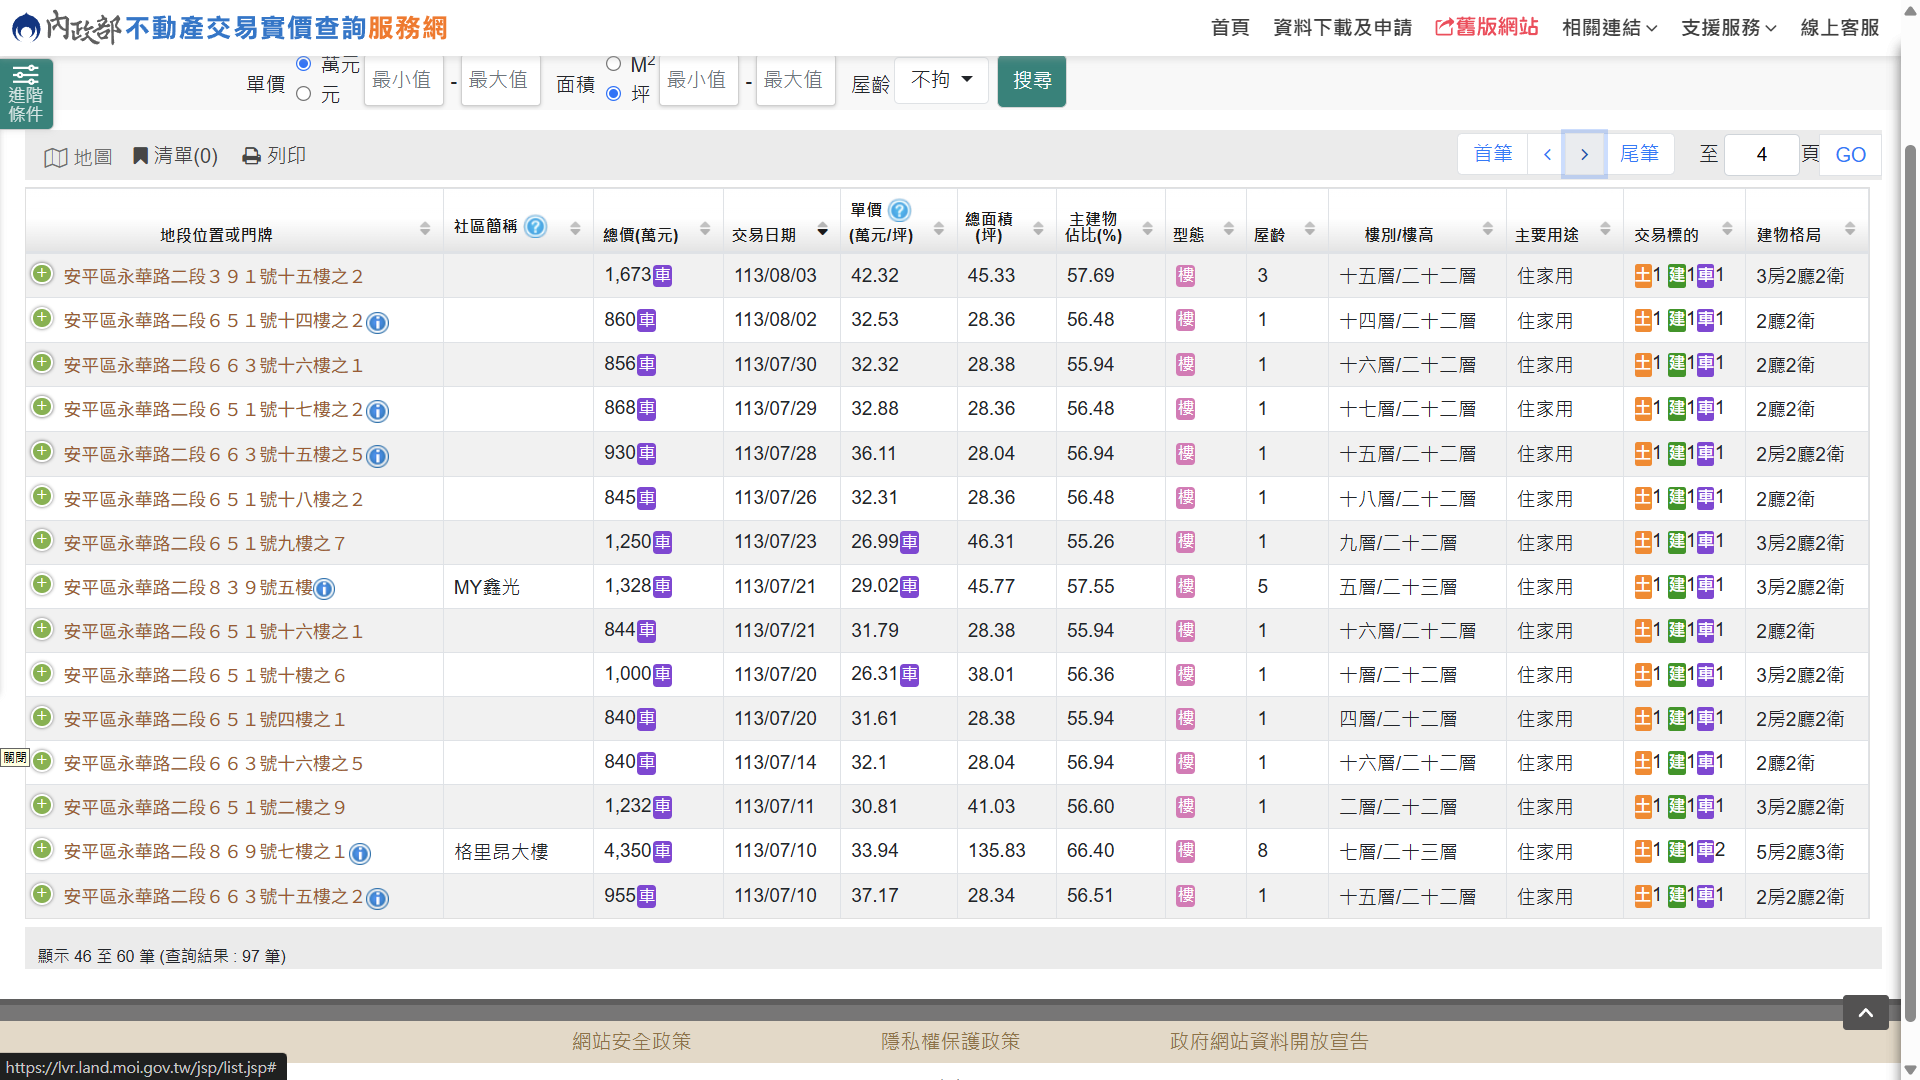Open the 屋齡 不拘 dropdown
Screen dimensions: 1920x1080
pyautogui.click(x=941, y=80)
